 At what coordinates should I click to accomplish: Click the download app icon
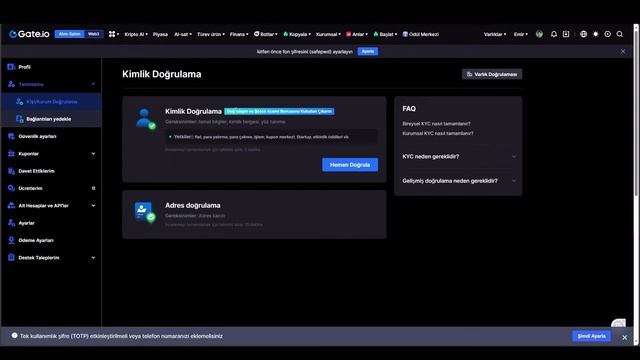click(x=566, y=34)
